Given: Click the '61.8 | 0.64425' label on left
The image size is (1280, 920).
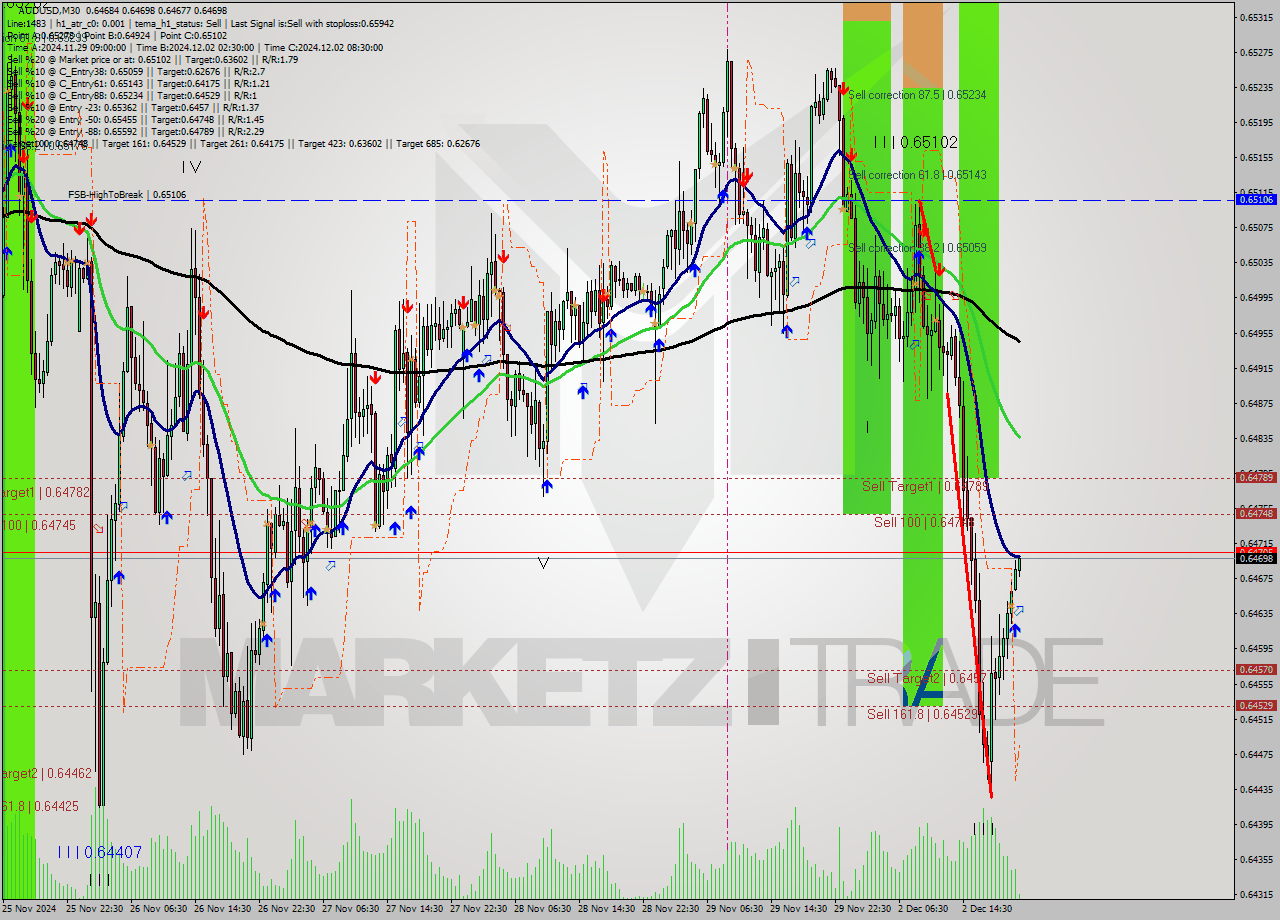Looking at the screenshot, I should click(39, 806).
